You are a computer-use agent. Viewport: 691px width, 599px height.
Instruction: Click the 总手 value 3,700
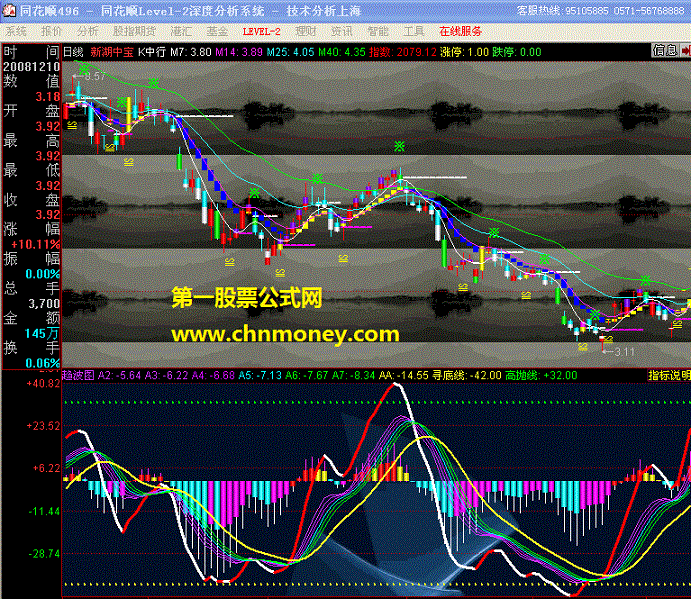[x=44, y=303]
